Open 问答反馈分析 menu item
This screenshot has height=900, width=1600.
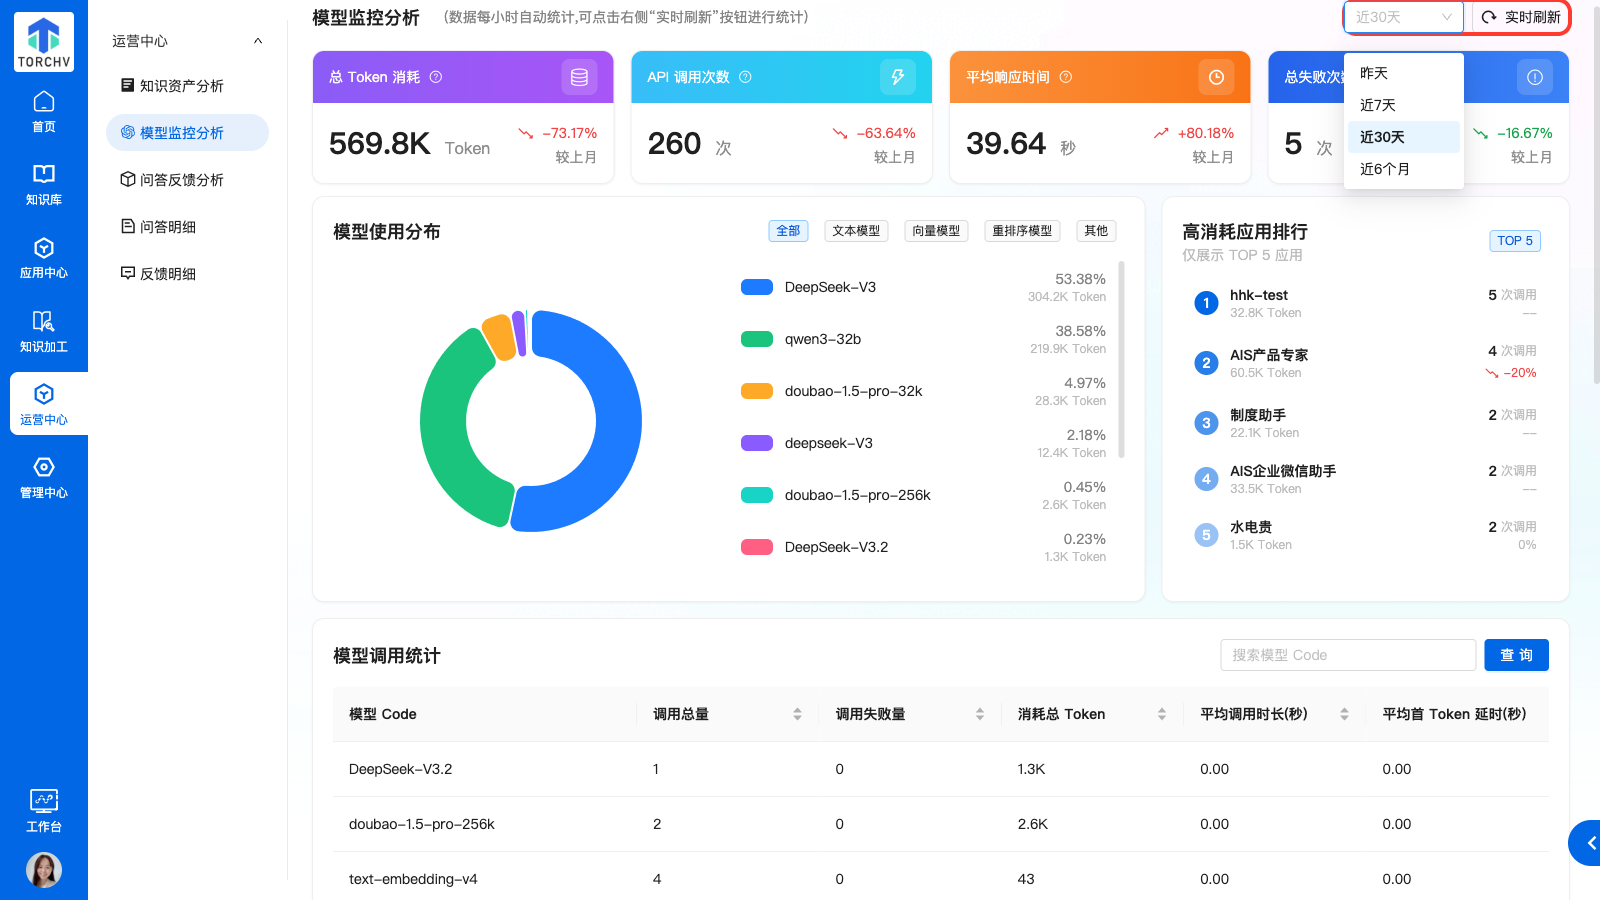(182, 180)
